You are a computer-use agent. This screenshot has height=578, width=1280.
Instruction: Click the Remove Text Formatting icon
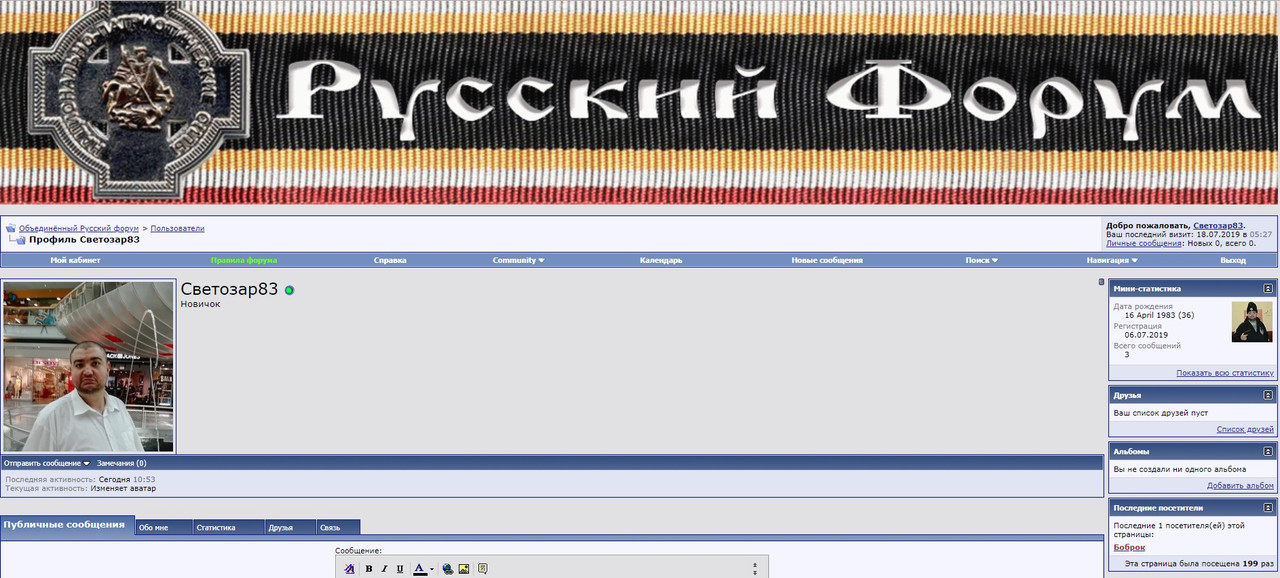tap(350, 569)
